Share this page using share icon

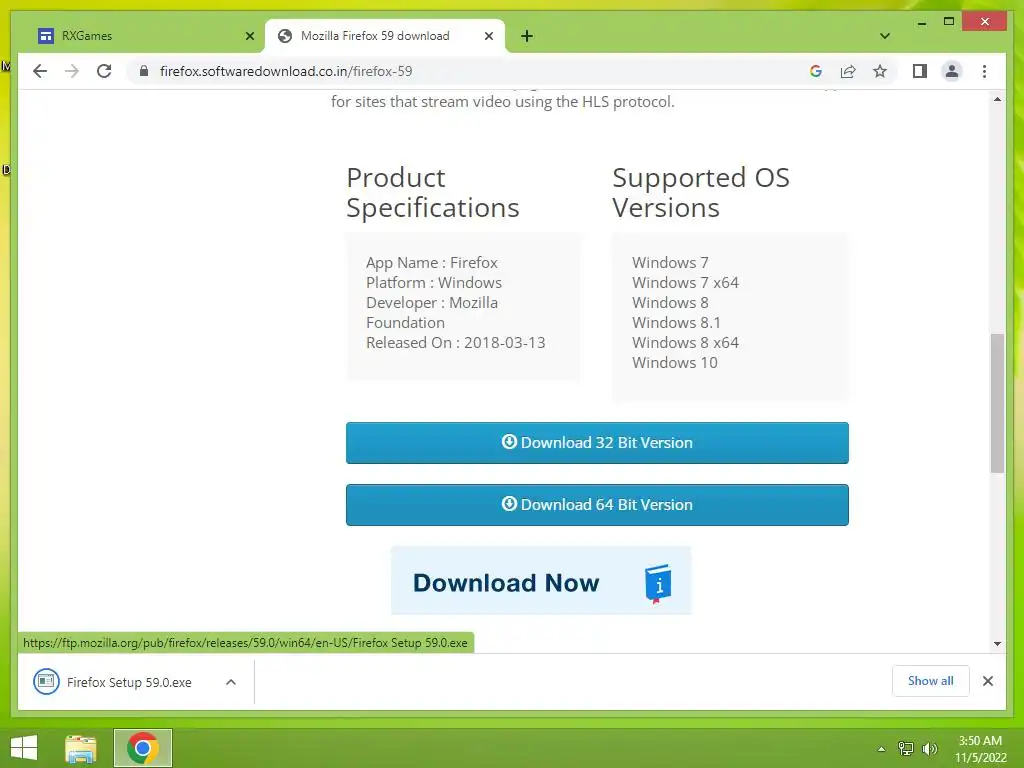coord(848,71)
